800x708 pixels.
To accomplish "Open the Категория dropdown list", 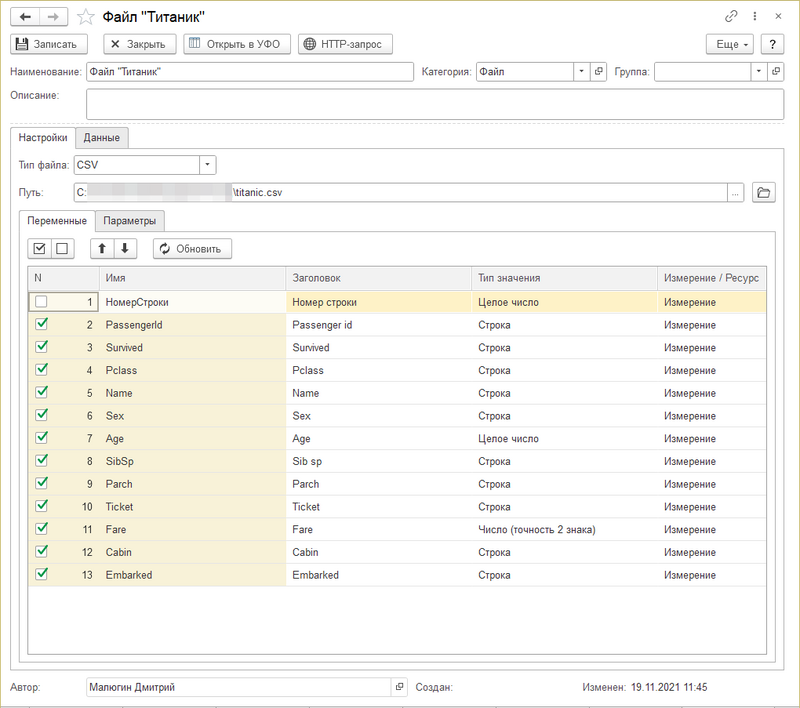I will [581, 72].
